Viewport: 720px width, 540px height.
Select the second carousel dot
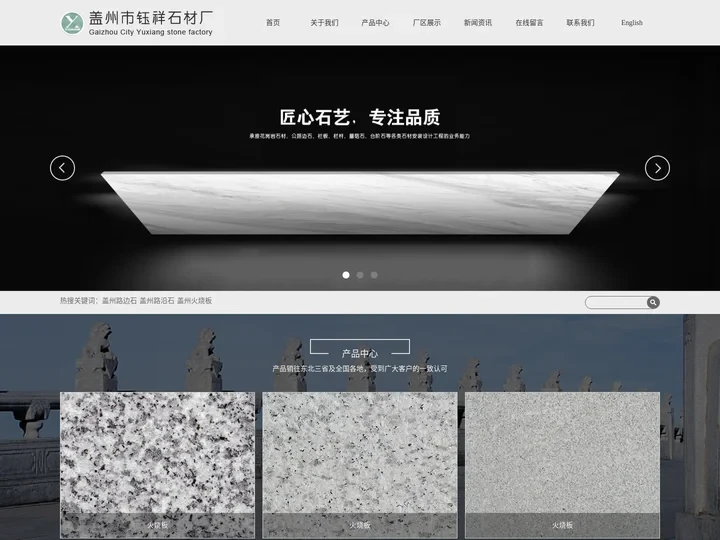(360, 274)
